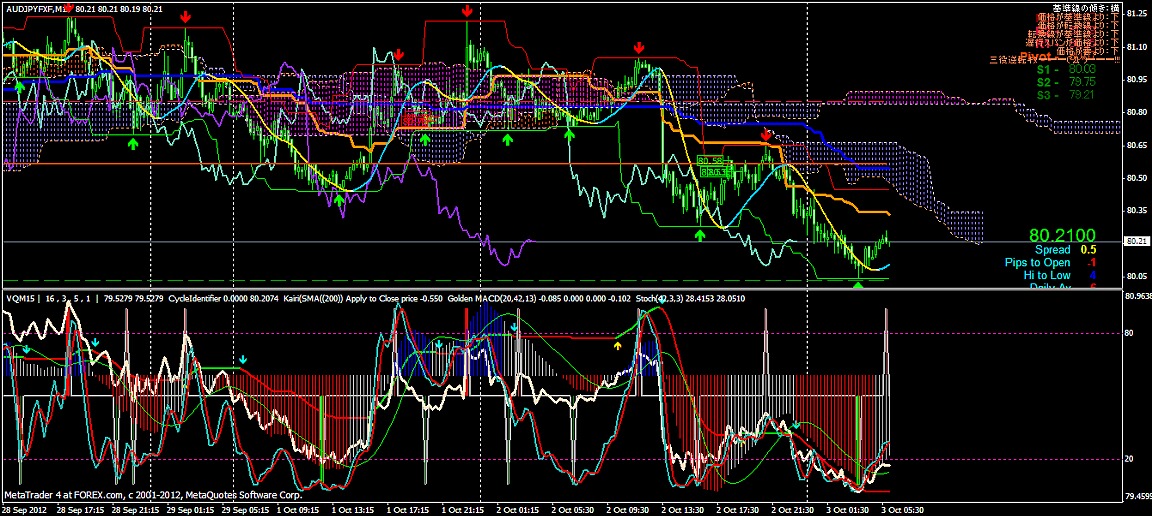Click the red down arrow above the 2 Oct 09:30 peak
Screen dimensions: 1152x516
[638, 47]
